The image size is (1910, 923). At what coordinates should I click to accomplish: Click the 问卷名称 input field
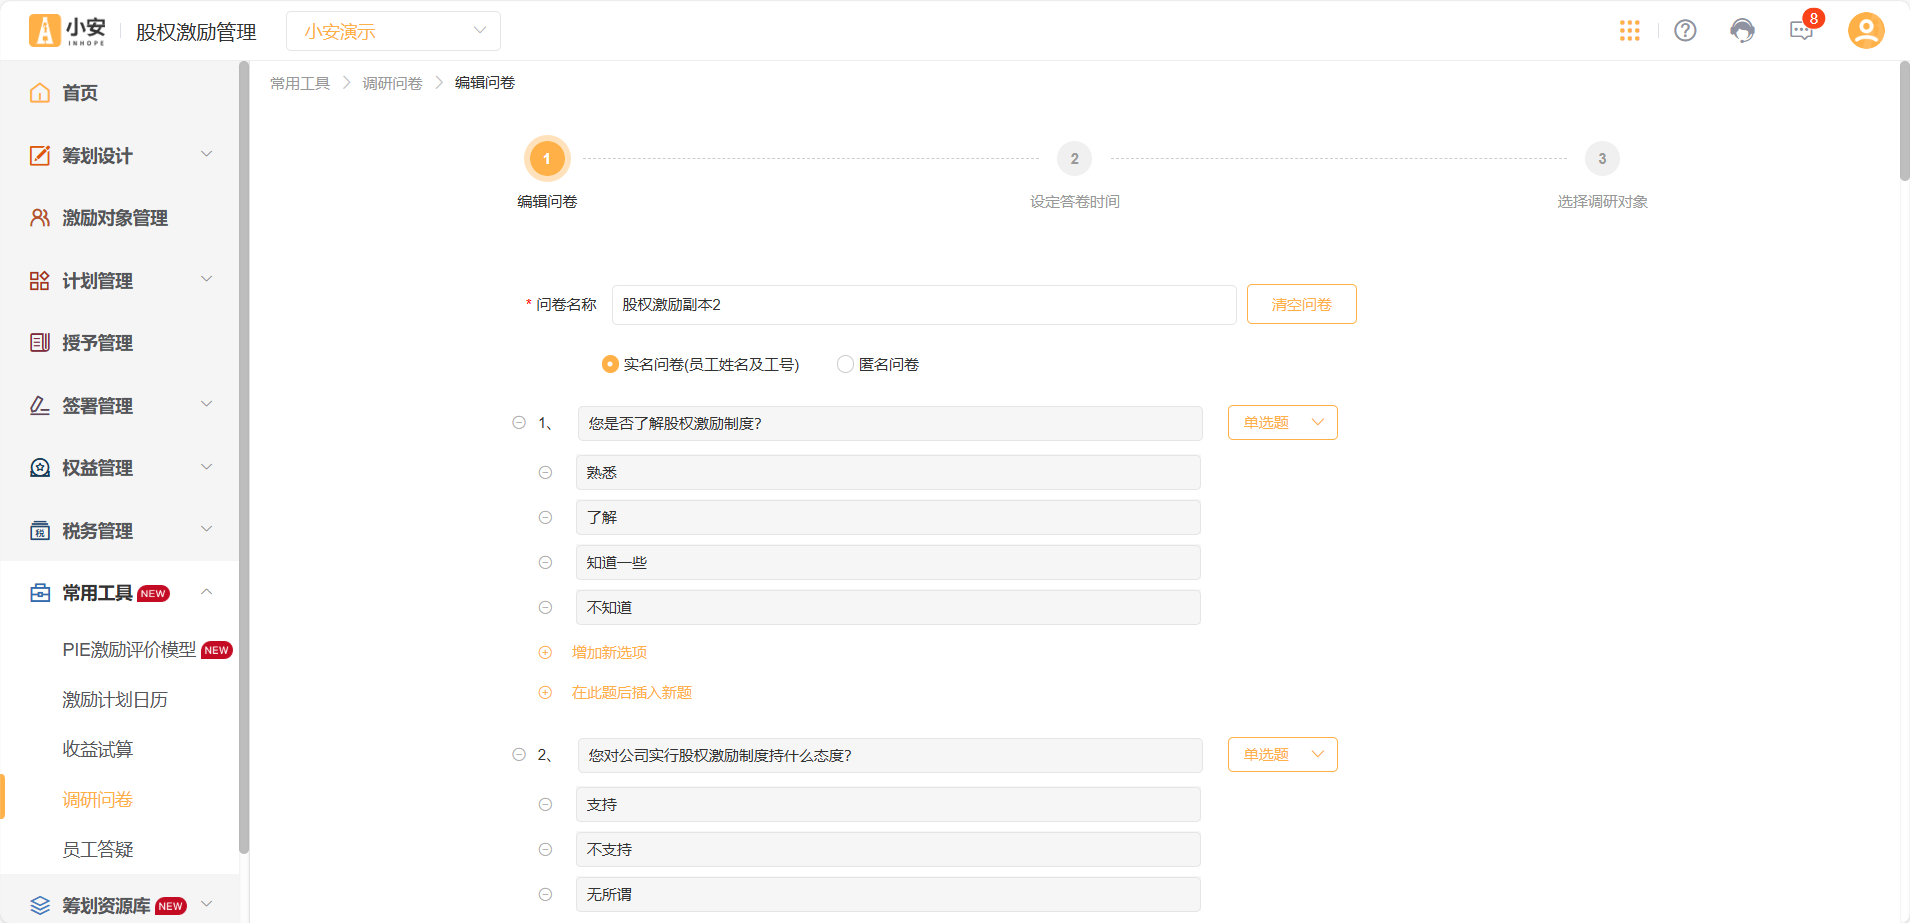pyautogui.click(x=924, y=304)
